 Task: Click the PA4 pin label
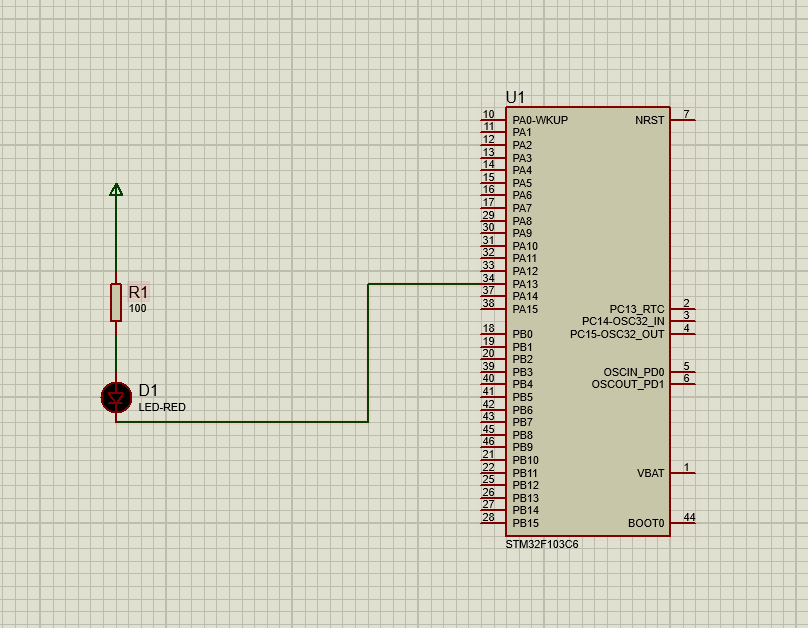click(522, 170)
